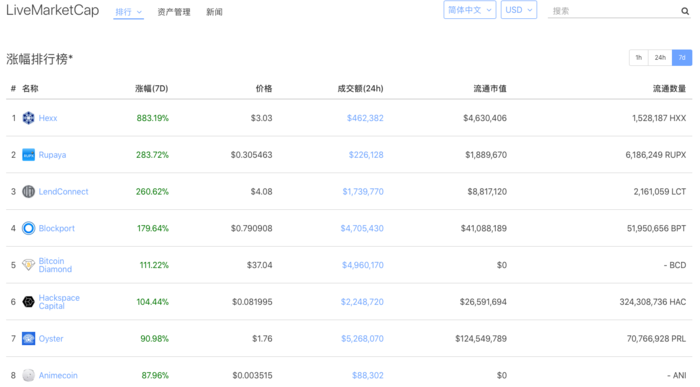Go to 资产管理 menu item
Viewport: 700px width, 387px height.
point(174,12)
